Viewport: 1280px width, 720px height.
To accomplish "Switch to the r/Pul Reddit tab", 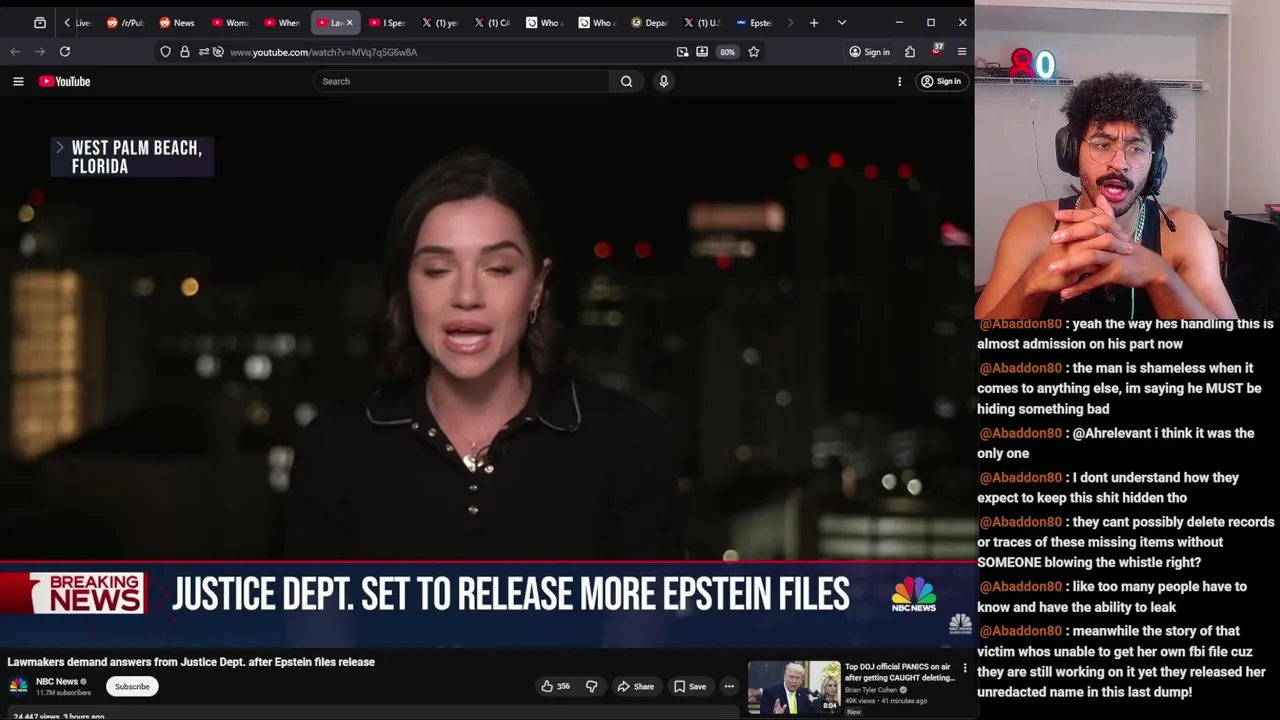I will [125, 22].
